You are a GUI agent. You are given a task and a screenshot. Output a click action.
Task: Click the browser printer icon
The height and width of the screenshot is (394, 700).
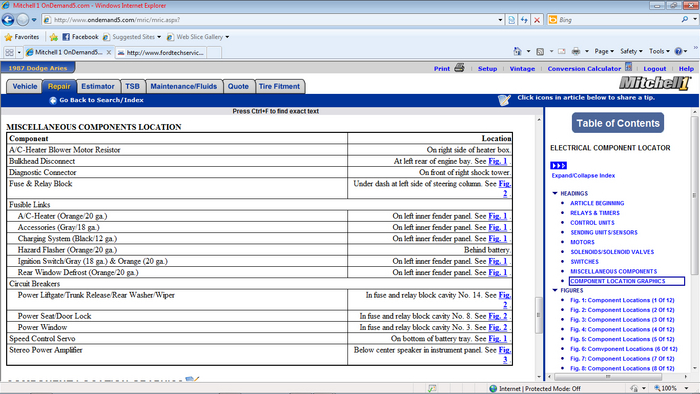[576, 51]
